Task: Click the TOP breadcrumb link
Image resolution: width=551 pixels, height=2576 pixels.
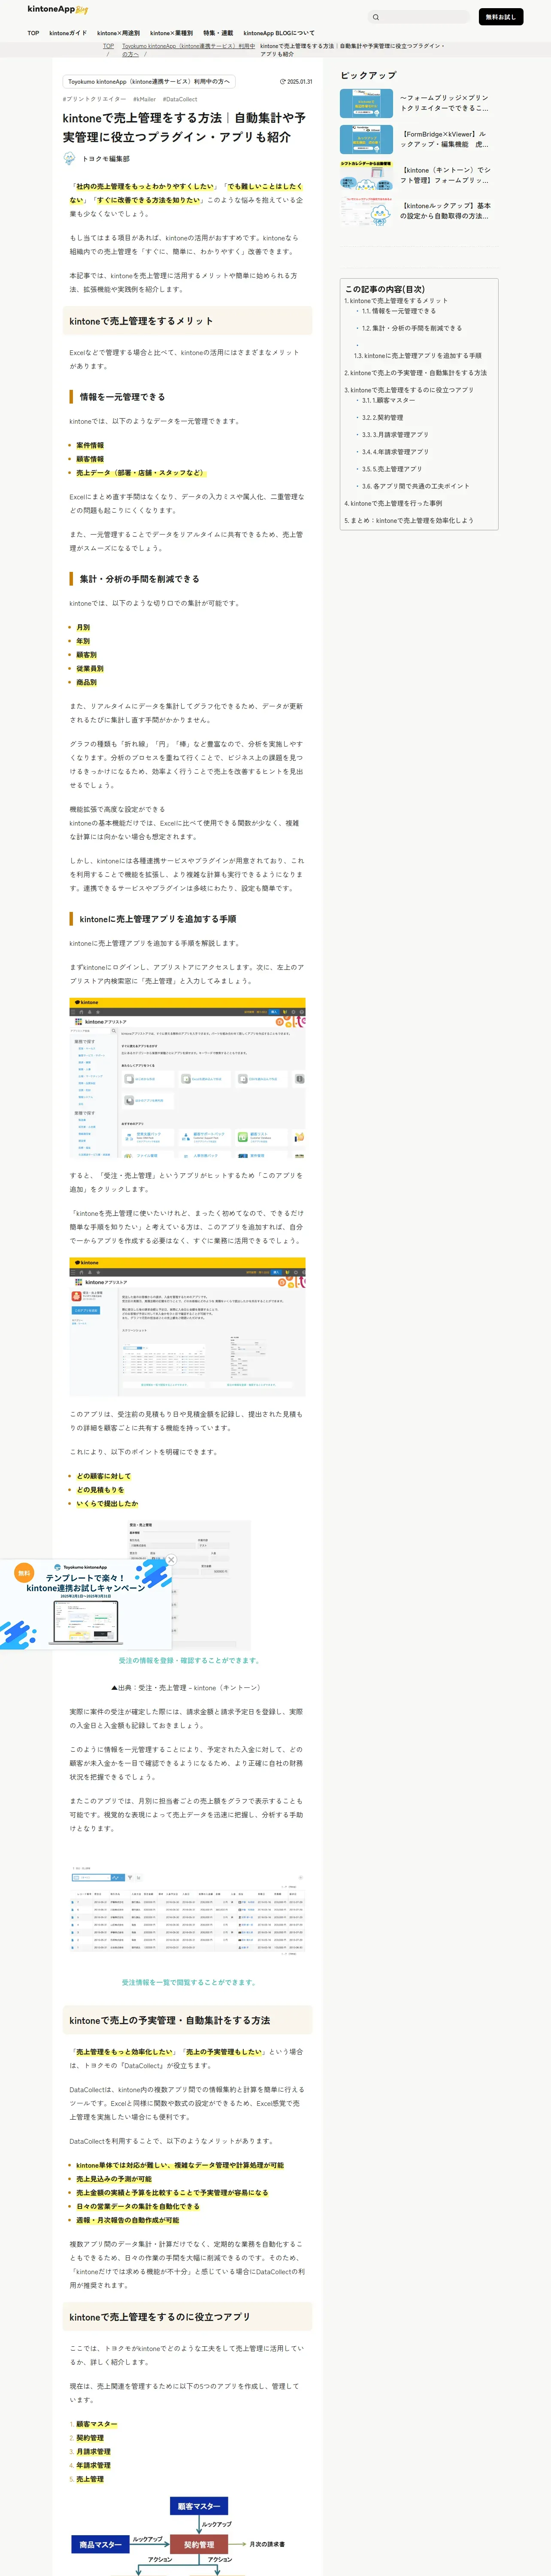Action: point(108,46)
